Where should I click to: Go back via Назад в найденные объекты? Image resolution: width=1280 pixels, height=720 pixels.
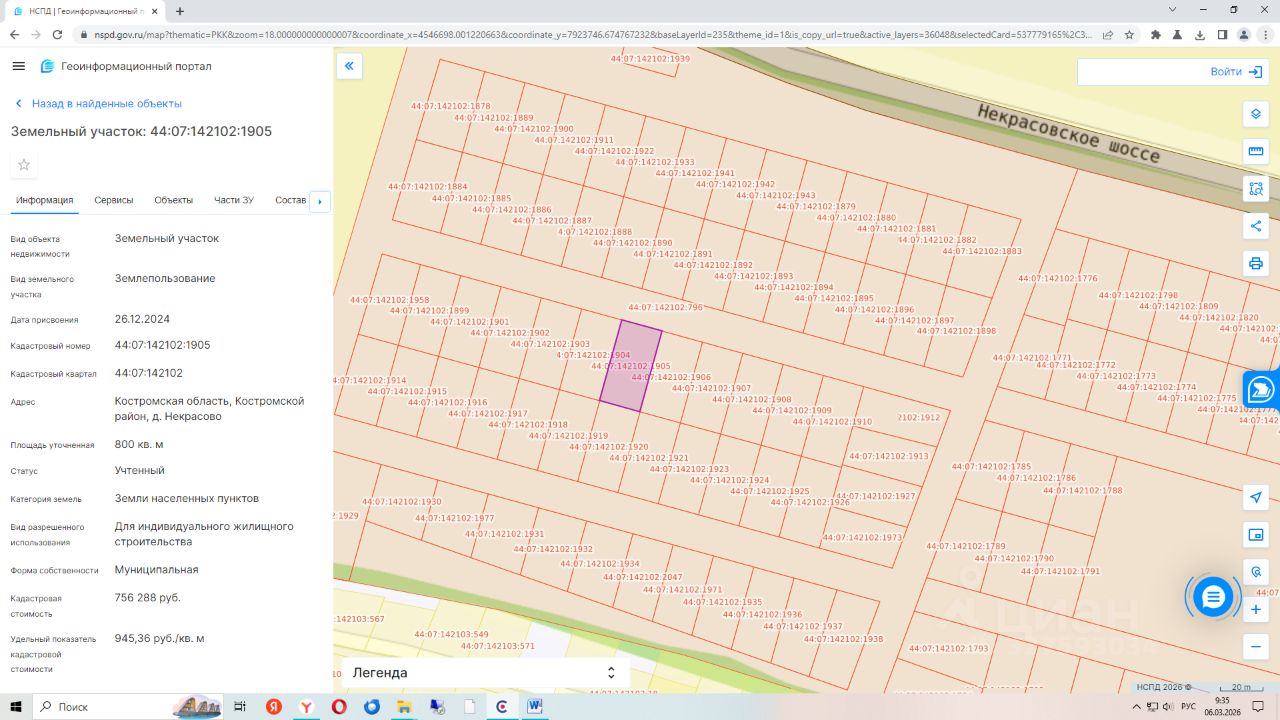98,104
